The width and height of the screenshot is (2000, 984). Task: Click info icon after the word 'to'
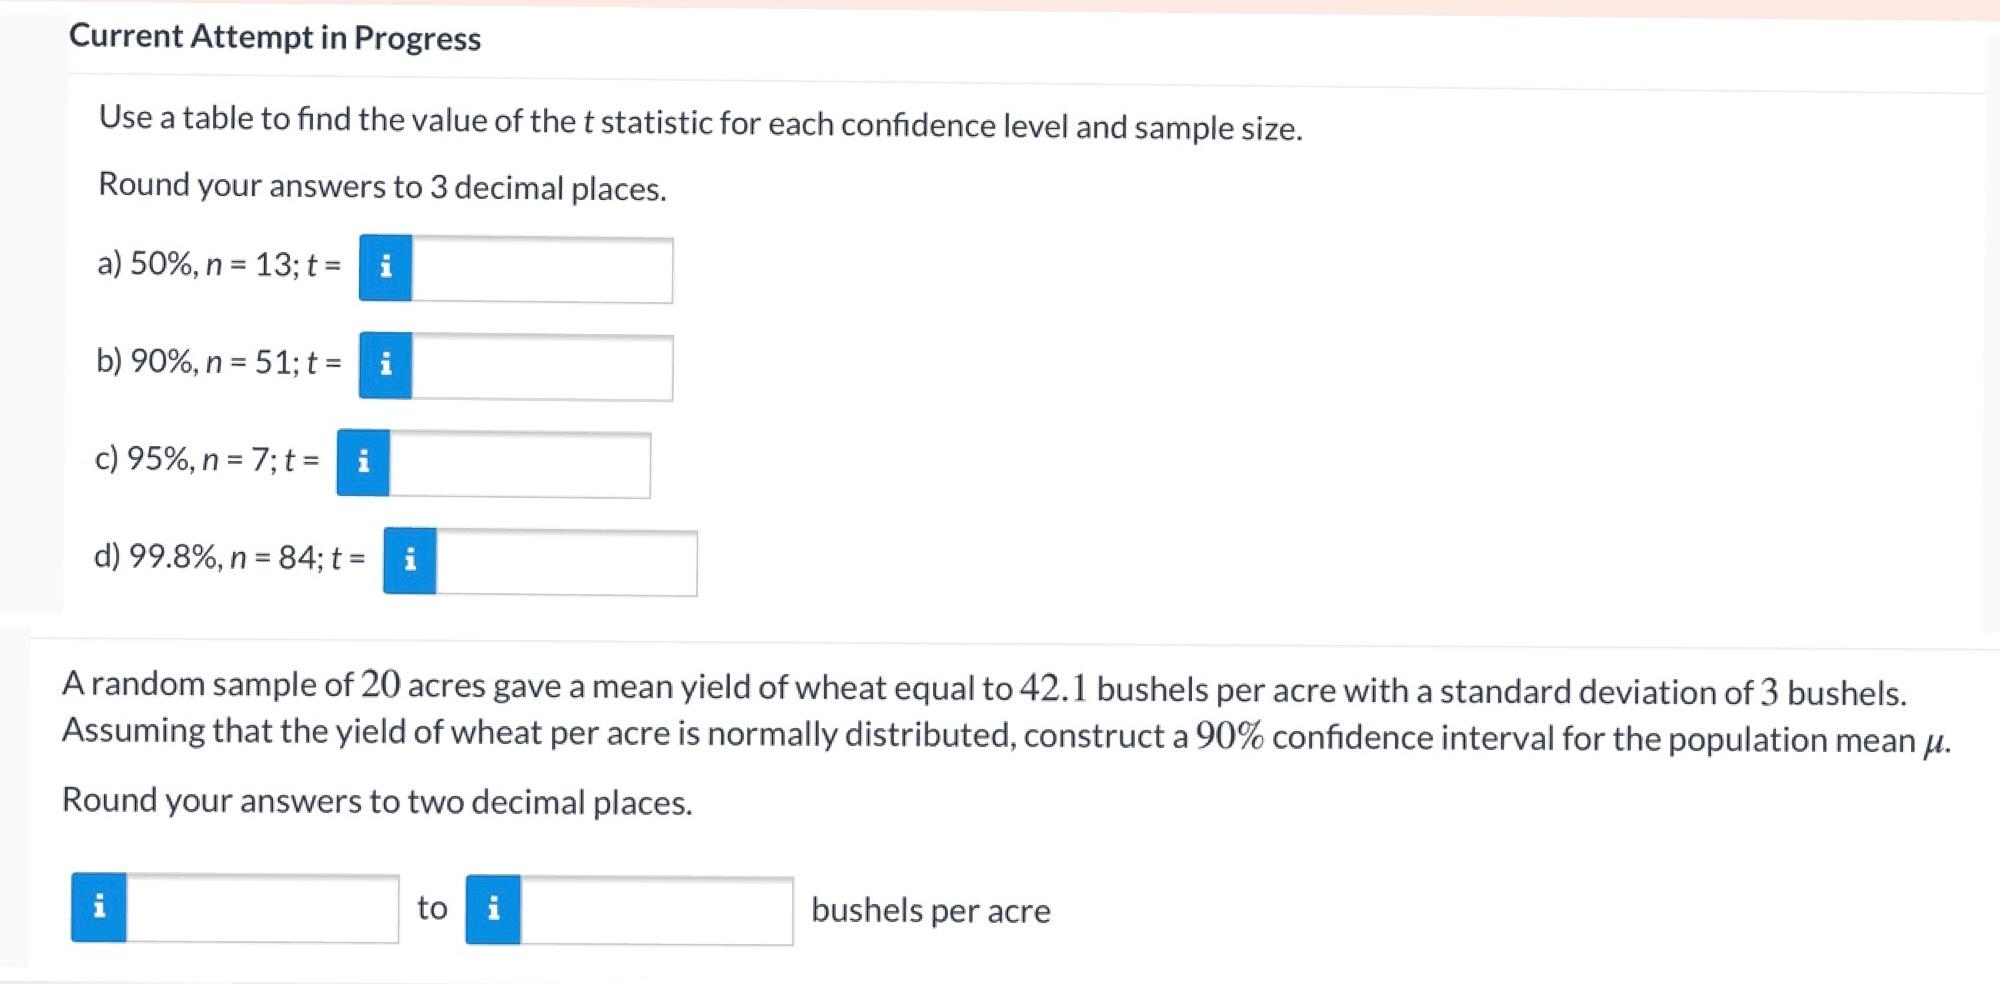tap(493, 909)
